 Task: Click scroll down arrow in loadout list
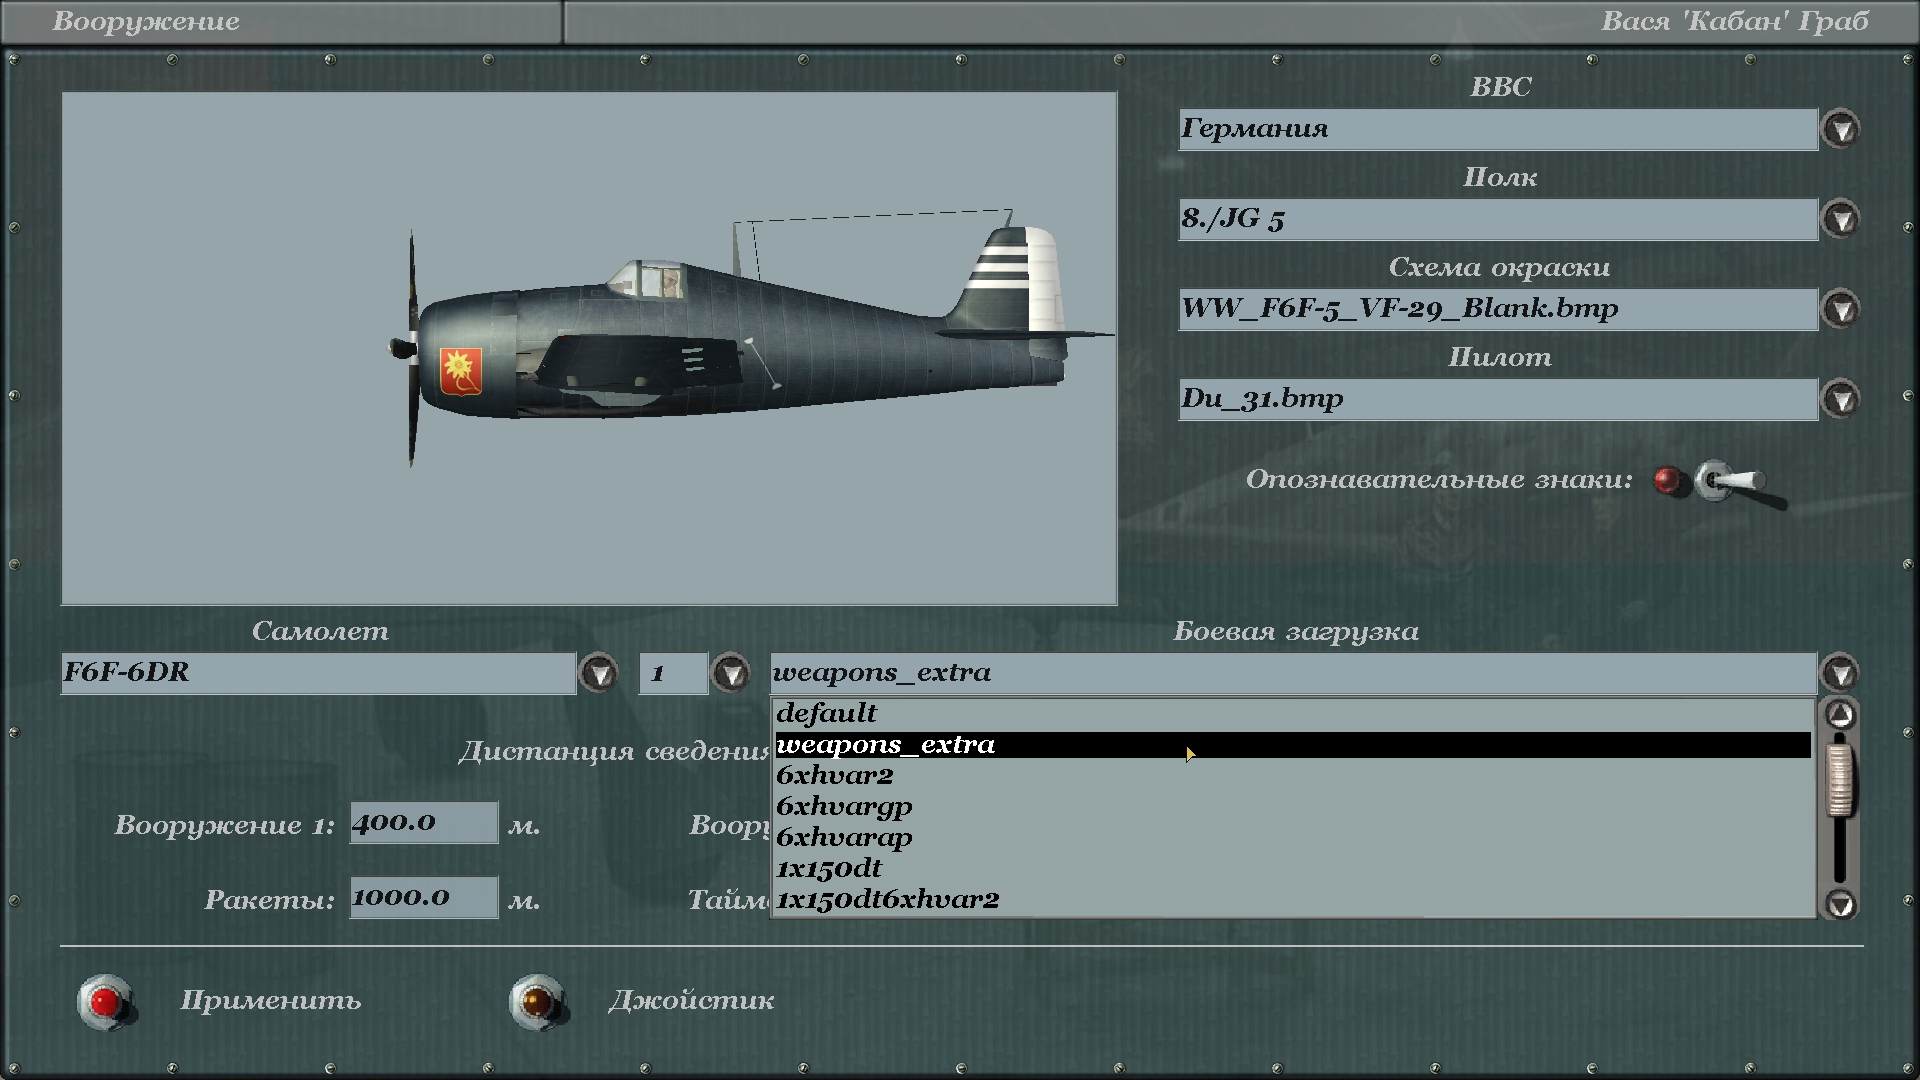pyautogui.click(x=1840, y=904)
